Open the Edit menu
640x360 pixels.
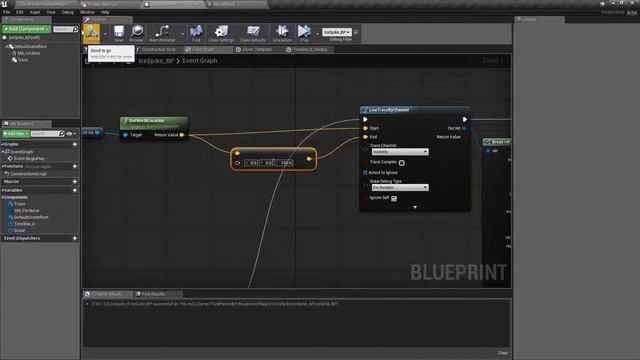(20, 12)
